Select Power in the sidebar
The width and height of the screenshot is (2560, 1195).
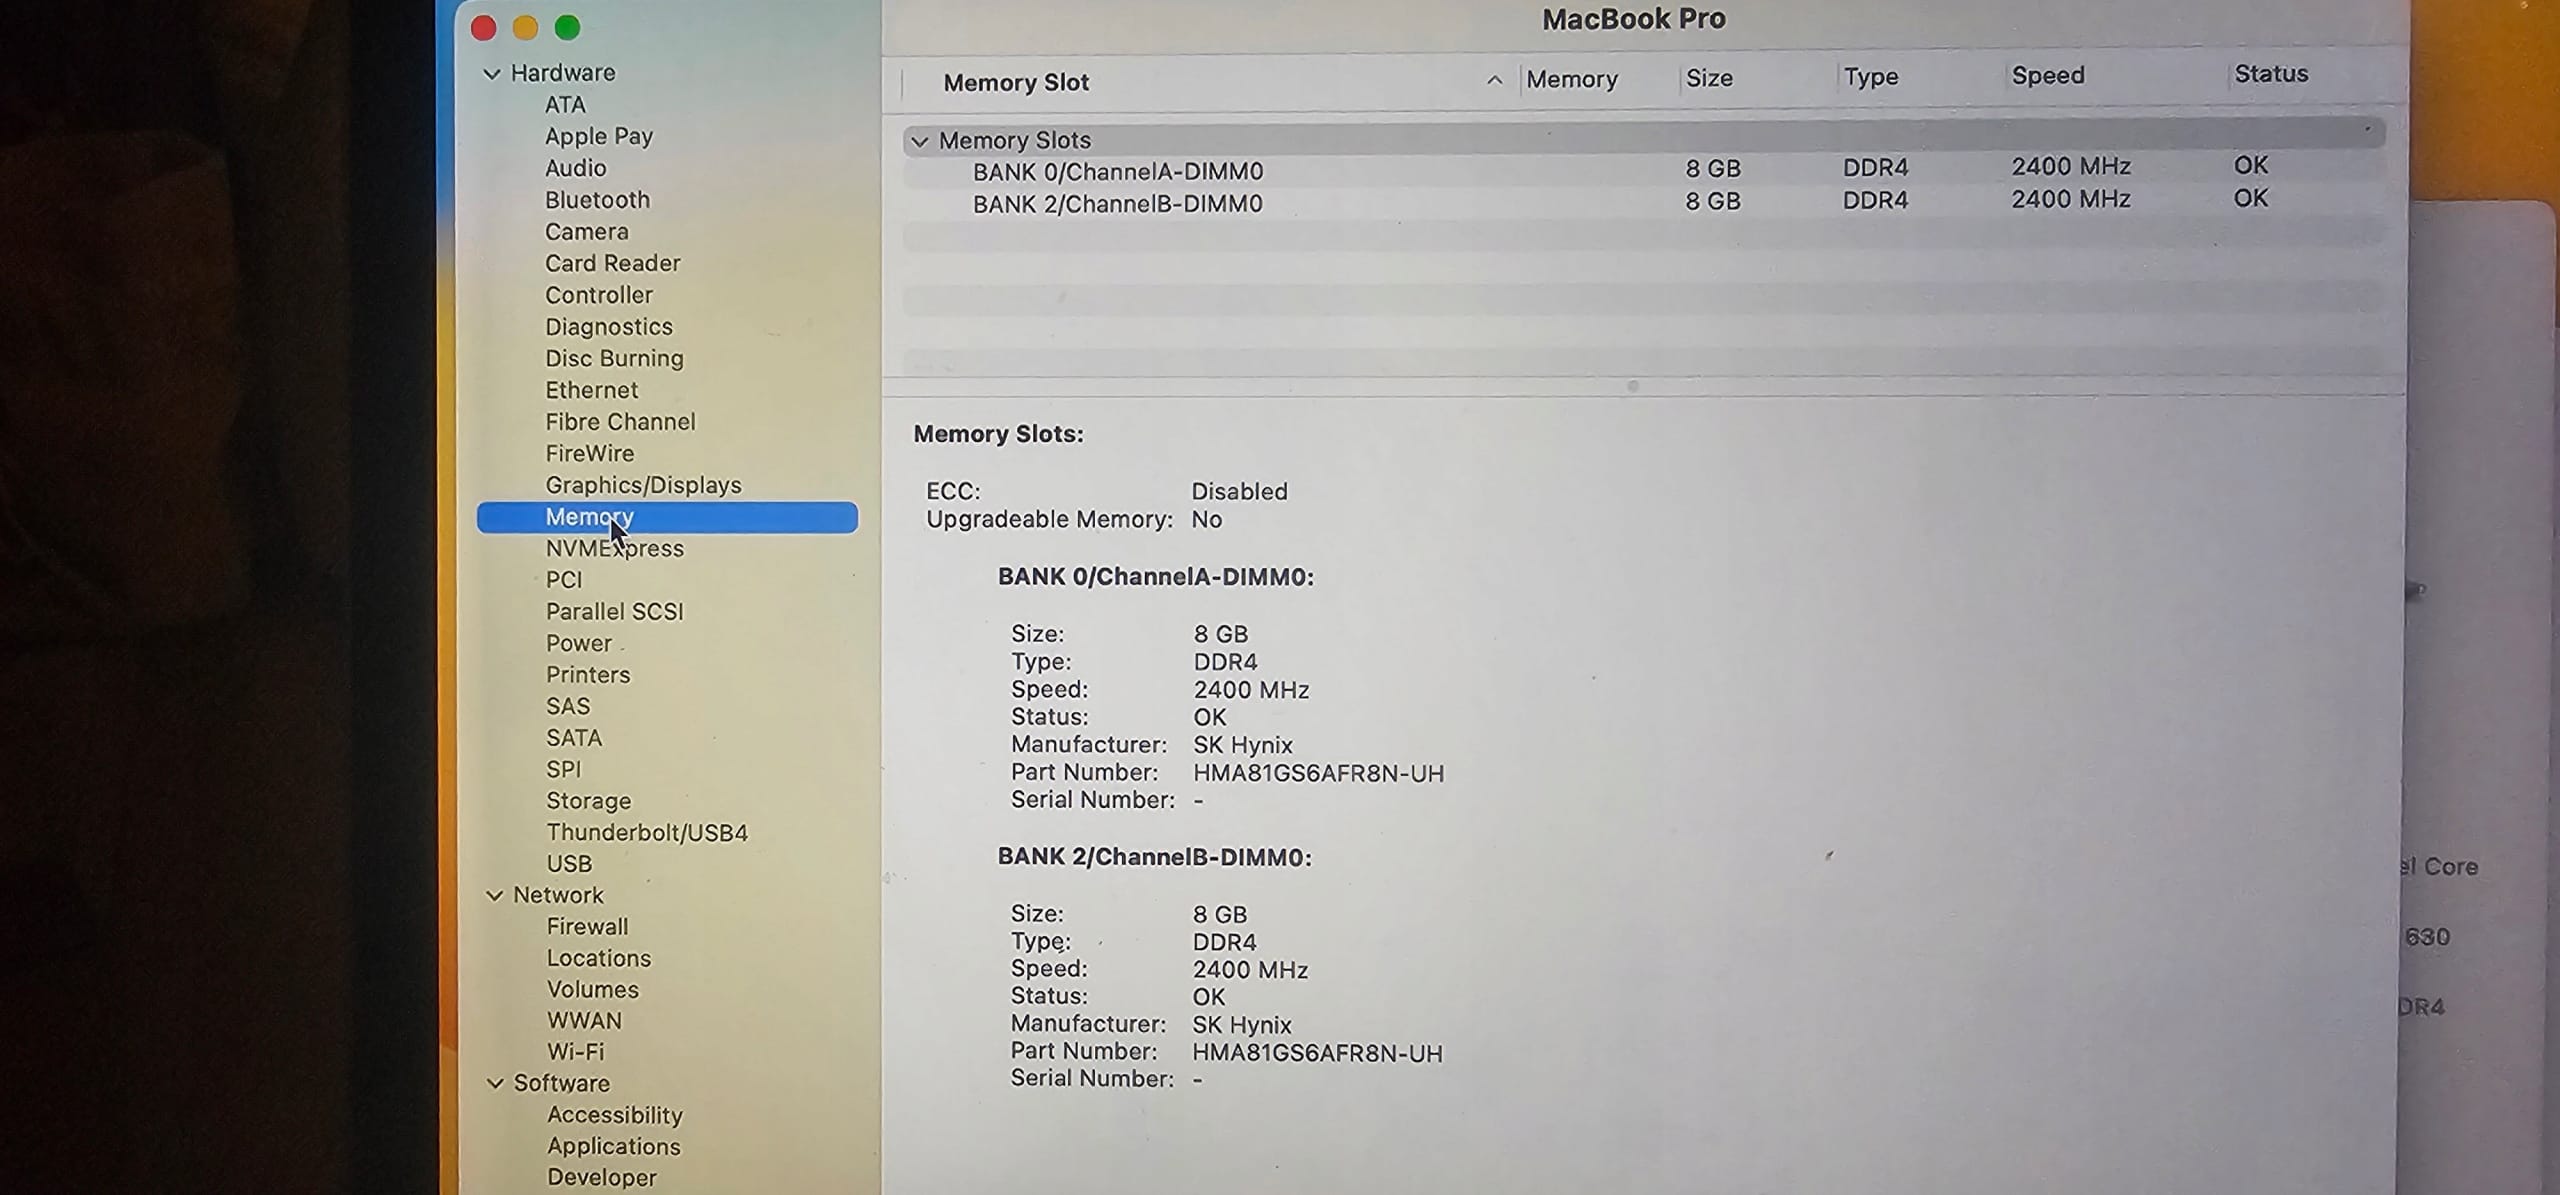click(x=578, y=644)
